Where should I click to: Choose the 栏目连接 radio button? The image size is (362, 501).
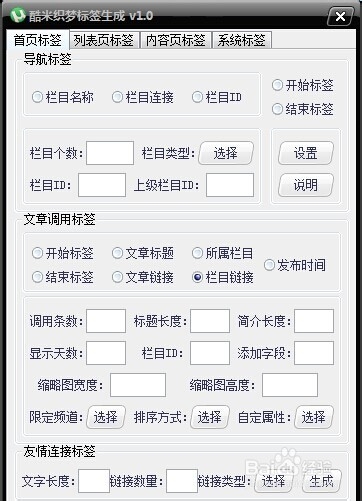[143, 97]
